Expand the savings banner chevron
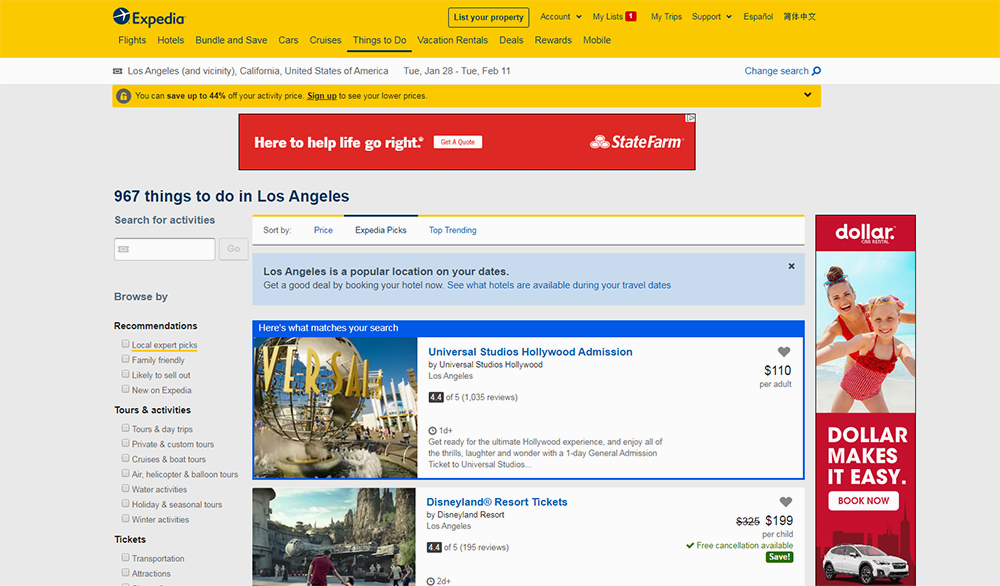 tap(807, 95)
